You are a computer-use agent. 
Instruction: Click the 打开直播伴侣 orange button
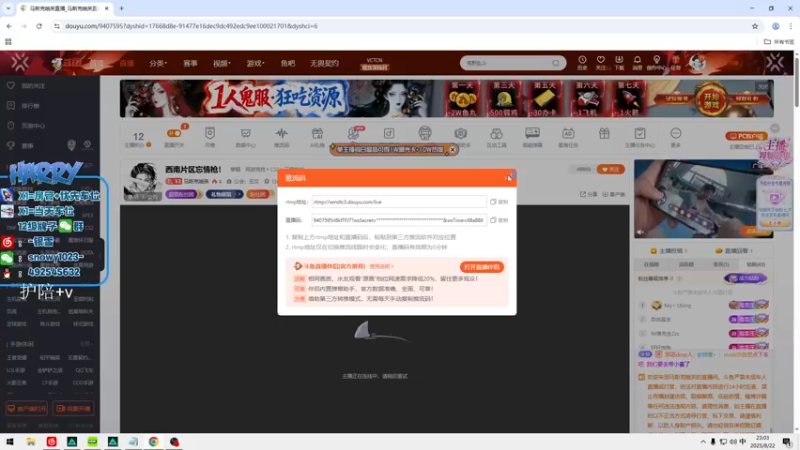click(481, 267)
